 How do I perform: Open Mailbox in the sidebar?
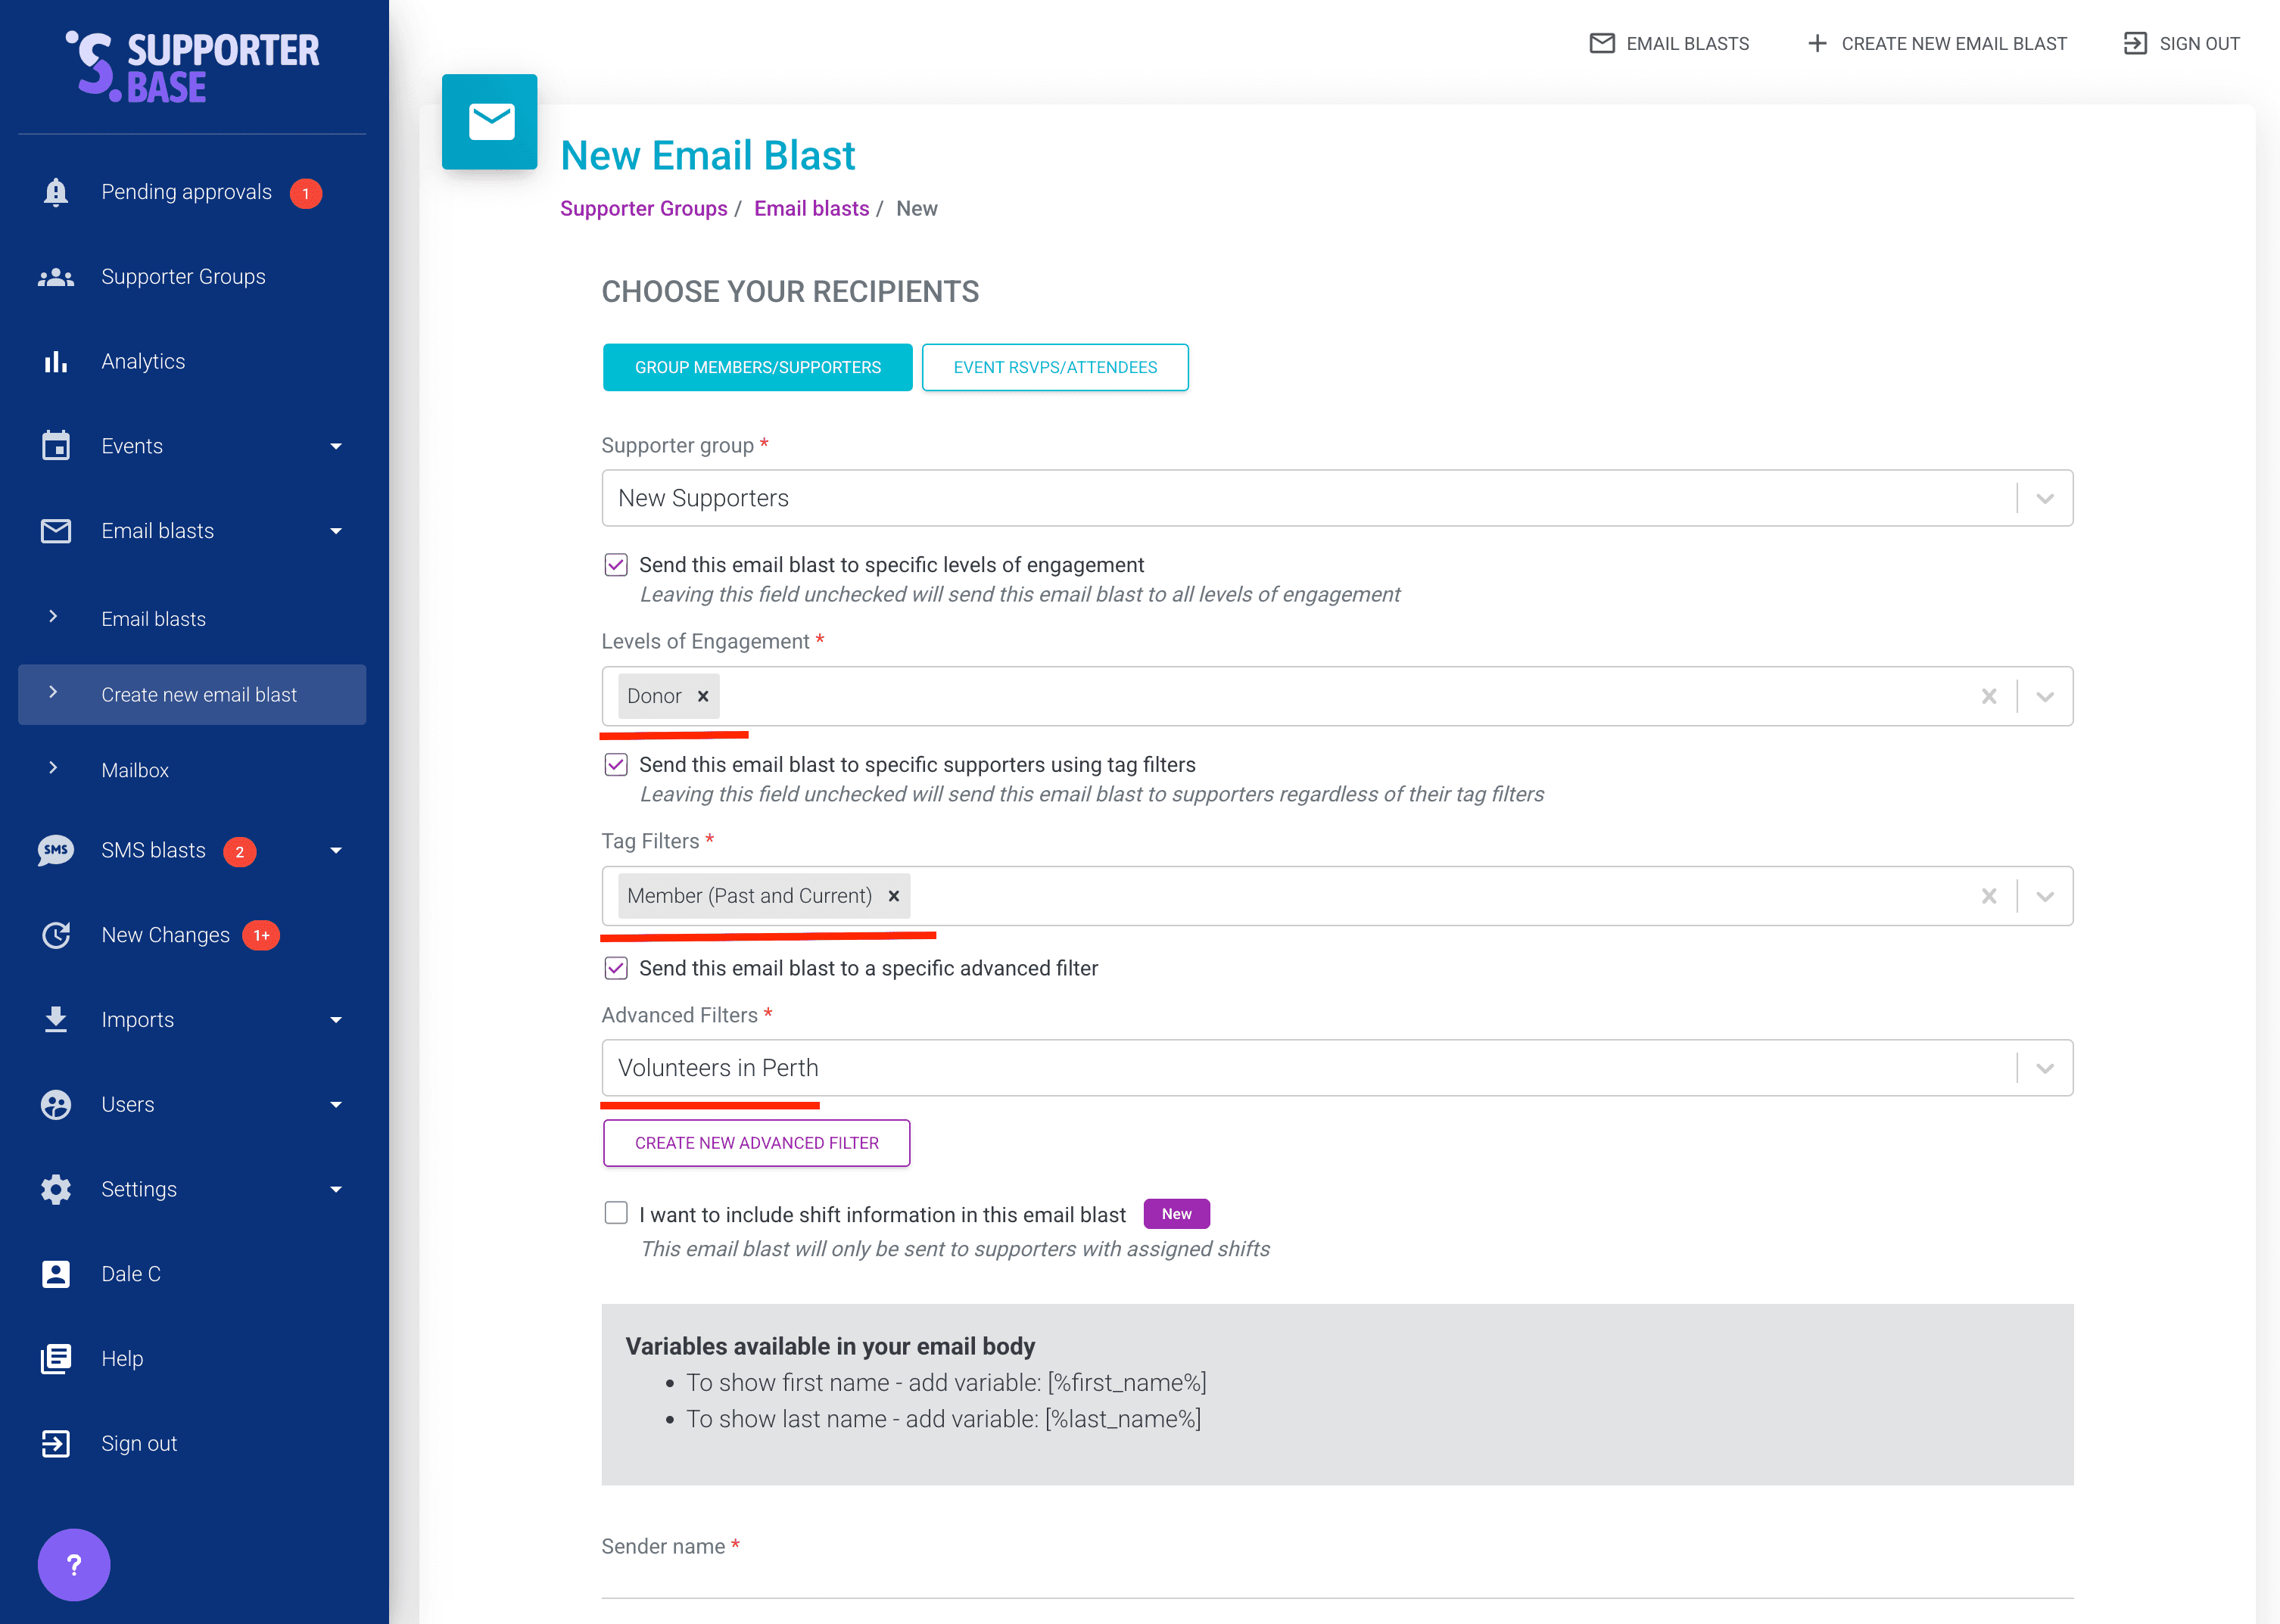135,770
